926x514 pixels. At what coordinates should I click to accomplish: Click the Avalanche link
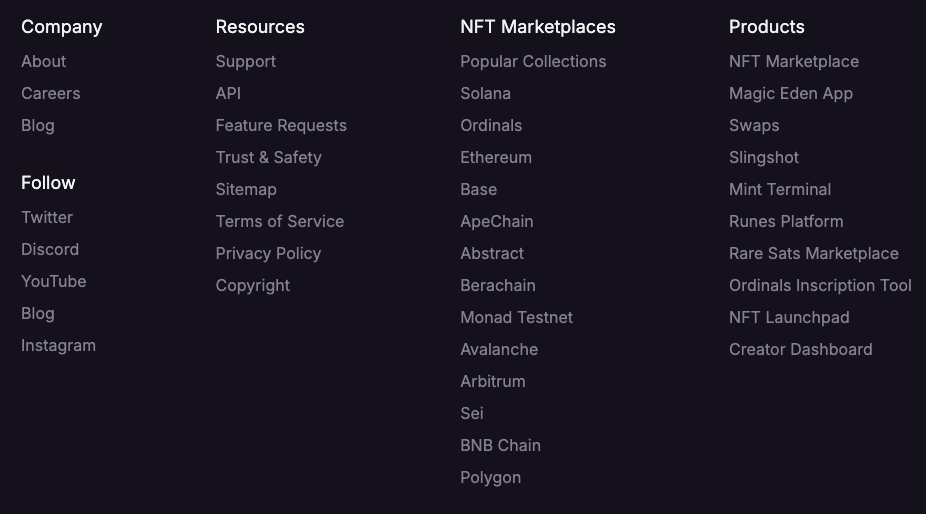[500, 349]
